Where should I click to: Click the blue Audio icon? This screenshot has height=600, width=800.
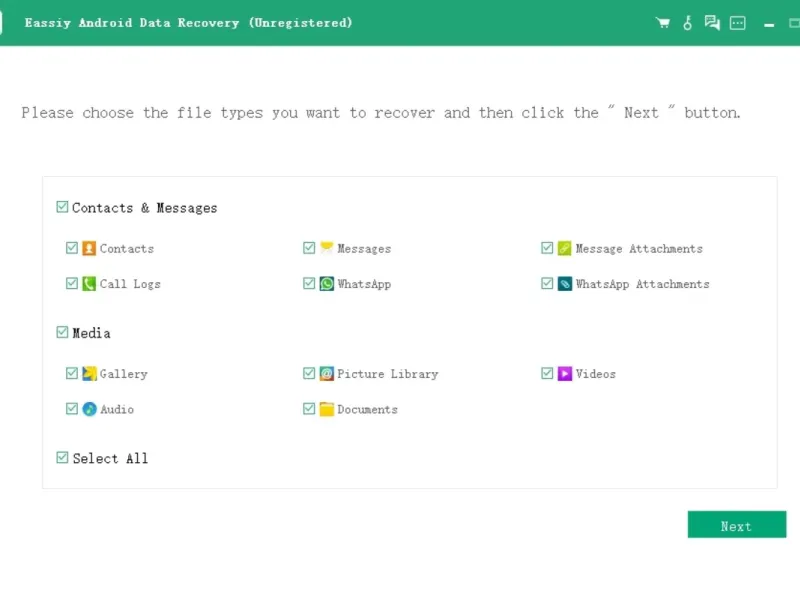pos(89,409)
